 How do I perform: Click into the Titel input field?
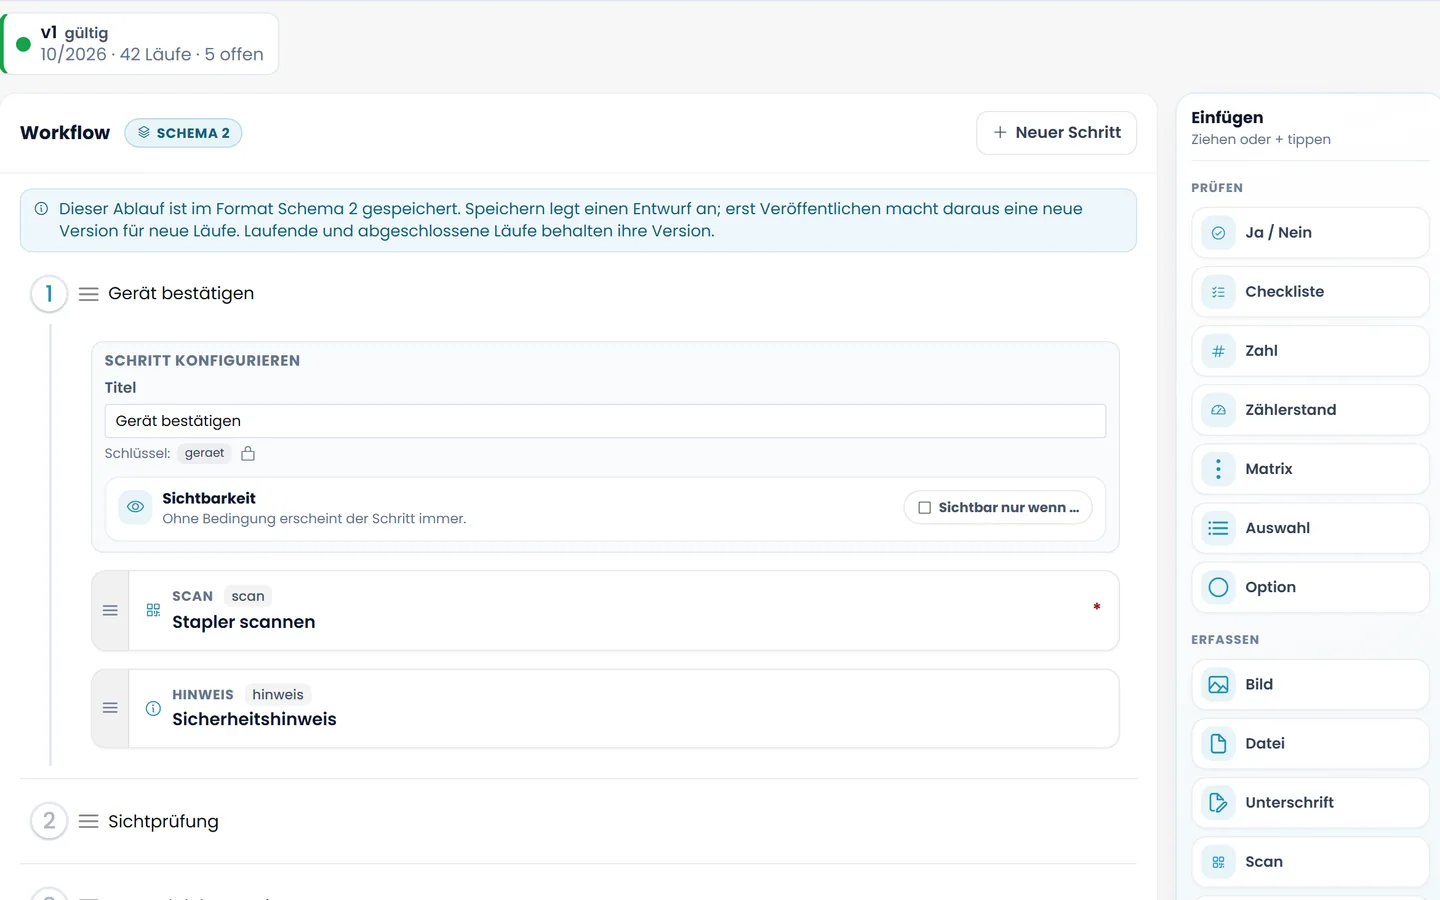point(605,421)
